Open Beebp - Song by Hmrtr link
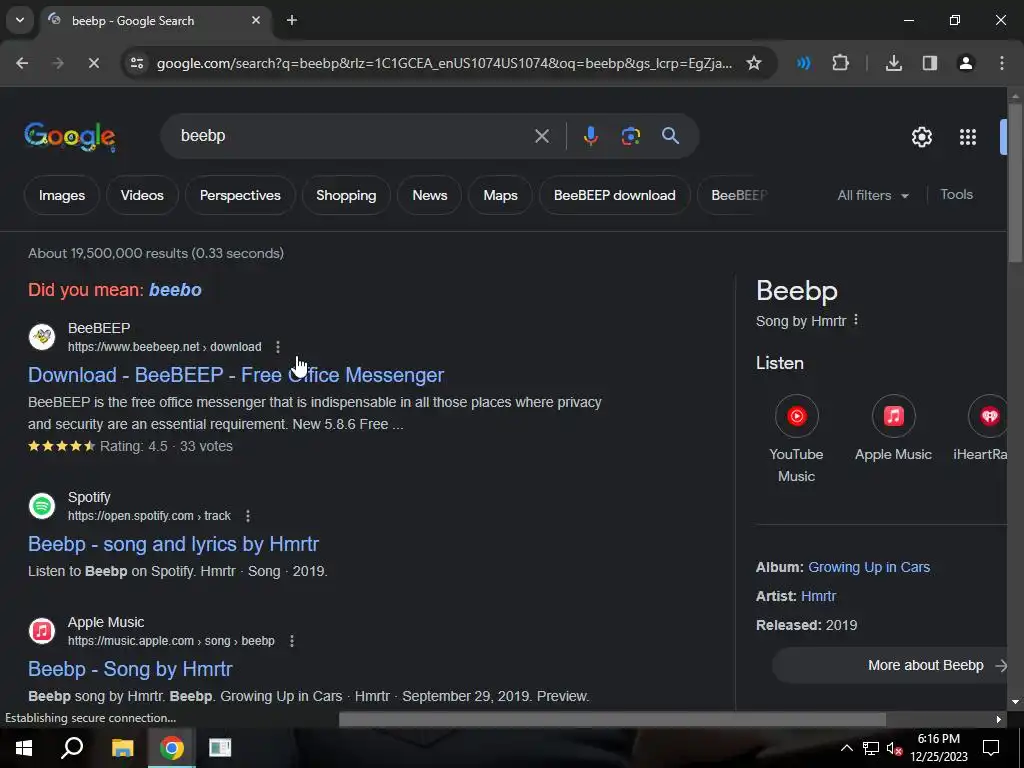This screenshot has height=768, width=1024. [x=130, y=669]
